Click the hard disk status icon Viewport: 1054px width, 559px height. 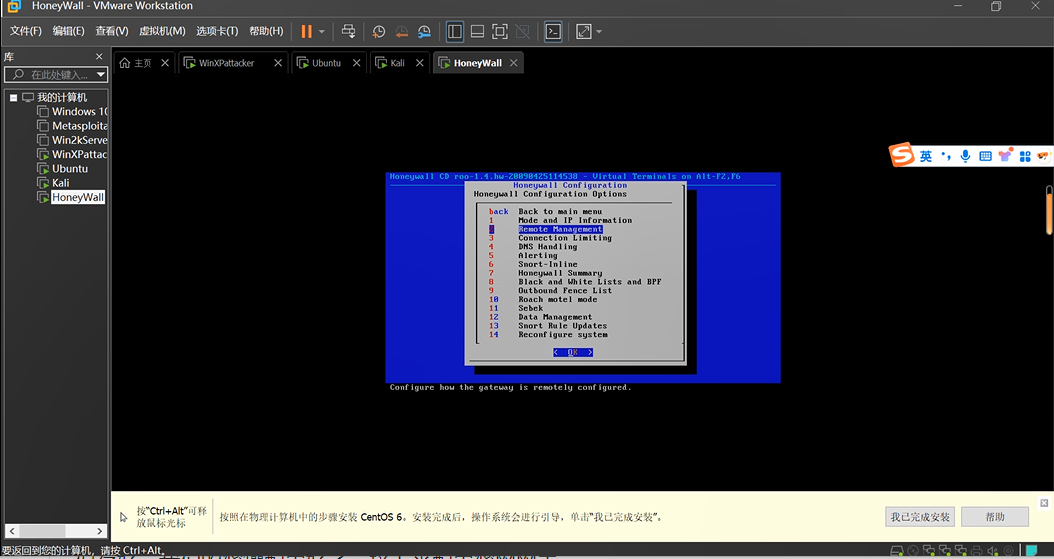[897, 552]
